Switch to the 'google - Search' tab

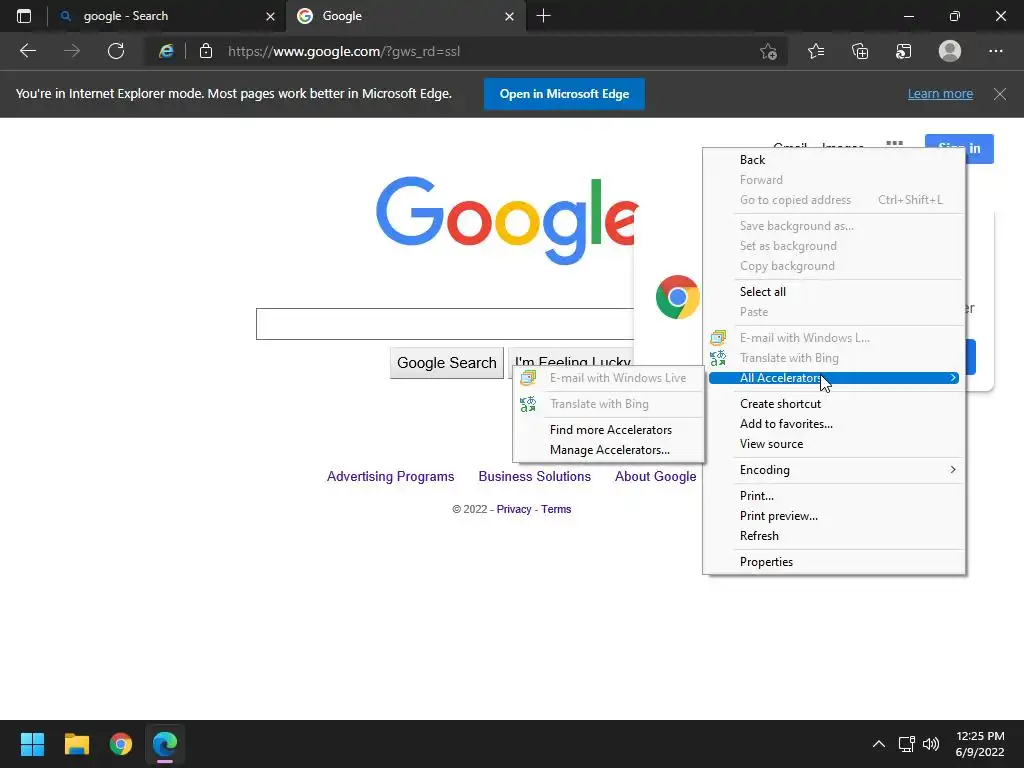(x=167, y=16)
